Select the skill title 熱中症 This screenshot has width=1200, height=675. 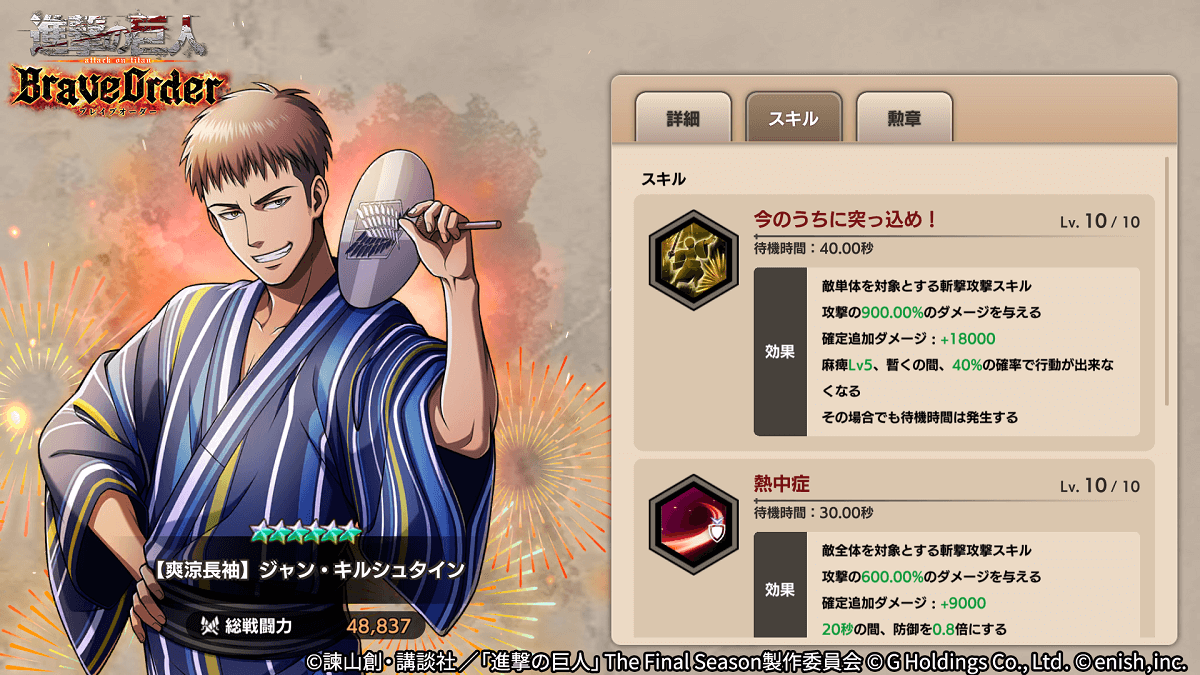pos(781,484)
